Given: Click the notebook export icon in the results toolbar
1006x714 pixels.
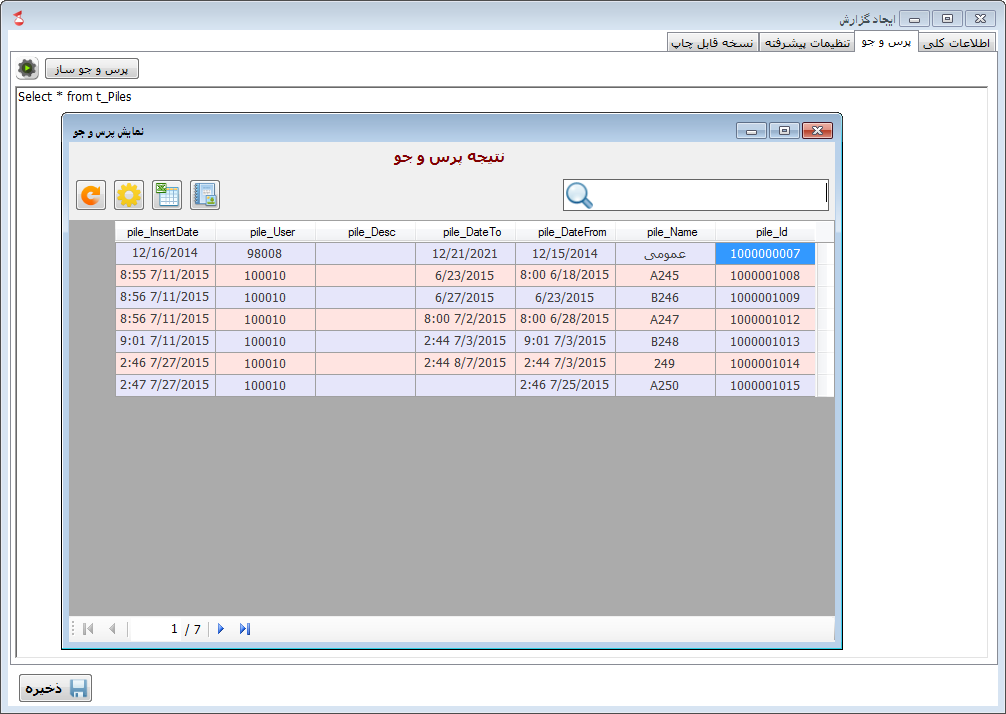Looking at the screenshot, I should point(205,195).
